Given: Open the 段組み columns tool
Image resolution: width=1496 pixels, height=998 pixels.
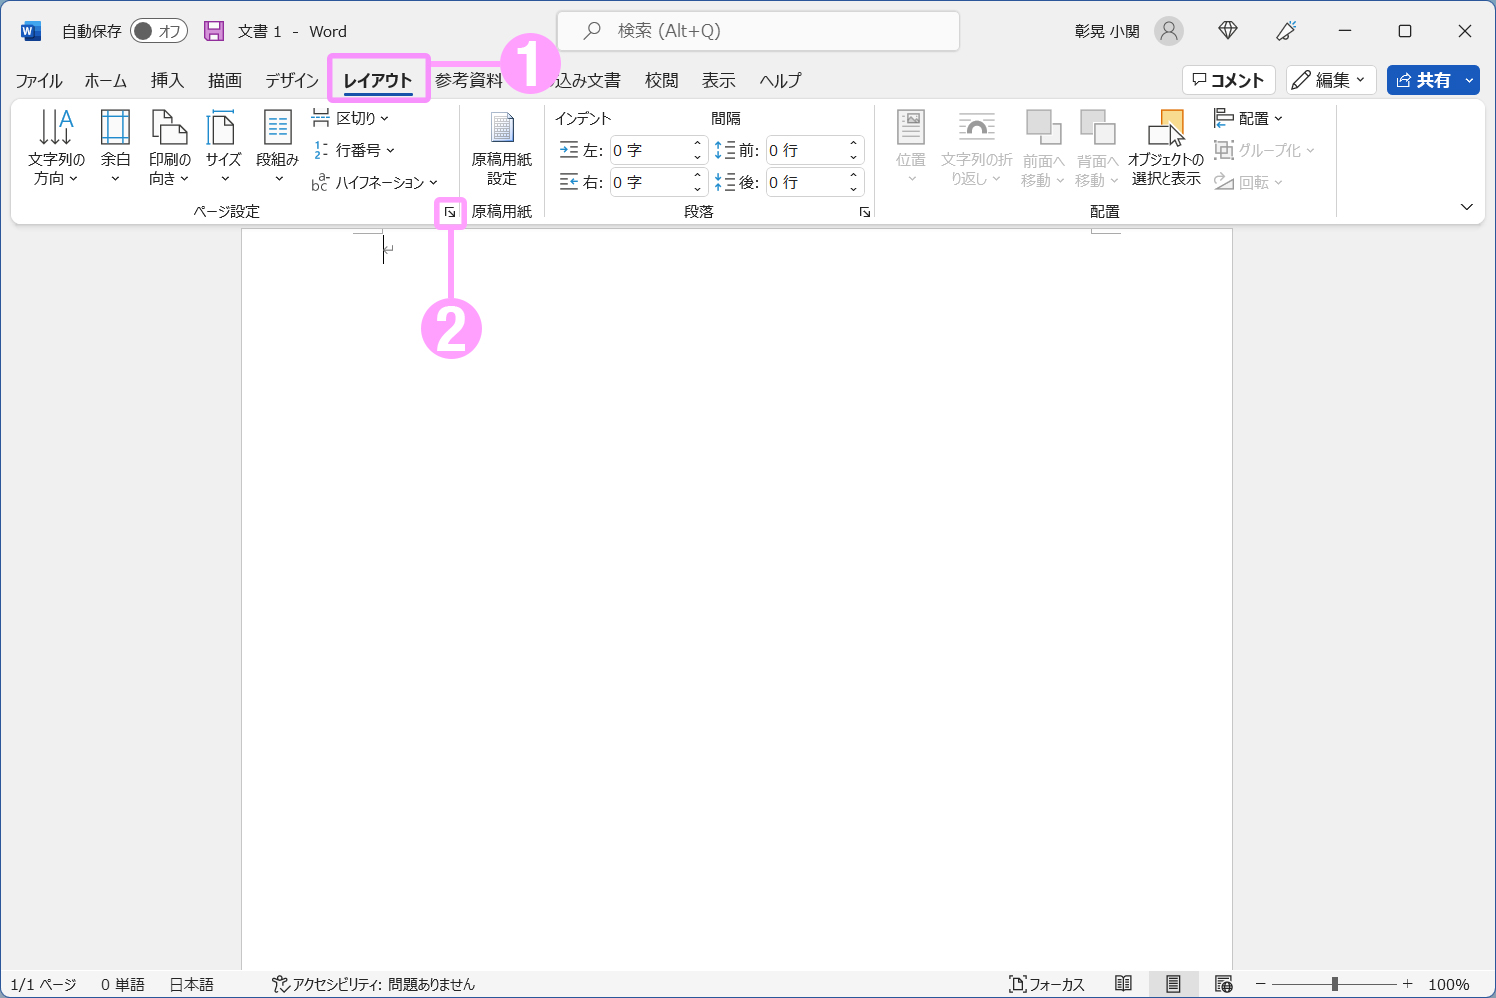Looking at the screenshot, I should (277, 147).
